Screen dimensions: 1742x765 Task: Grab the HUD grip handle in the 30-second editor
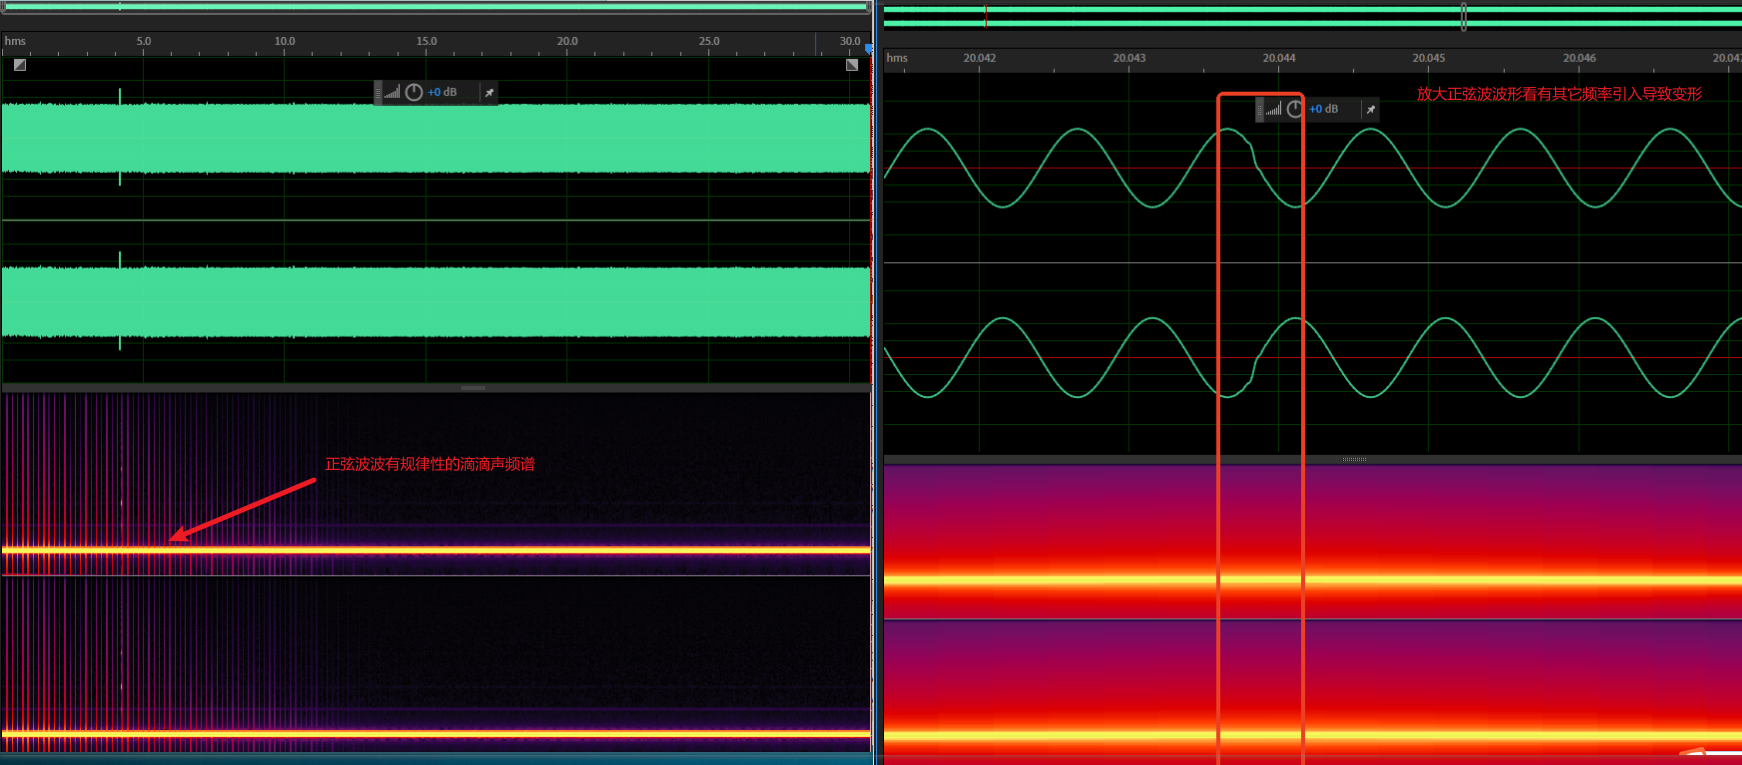pyautogui.click(x=378, y=92)
